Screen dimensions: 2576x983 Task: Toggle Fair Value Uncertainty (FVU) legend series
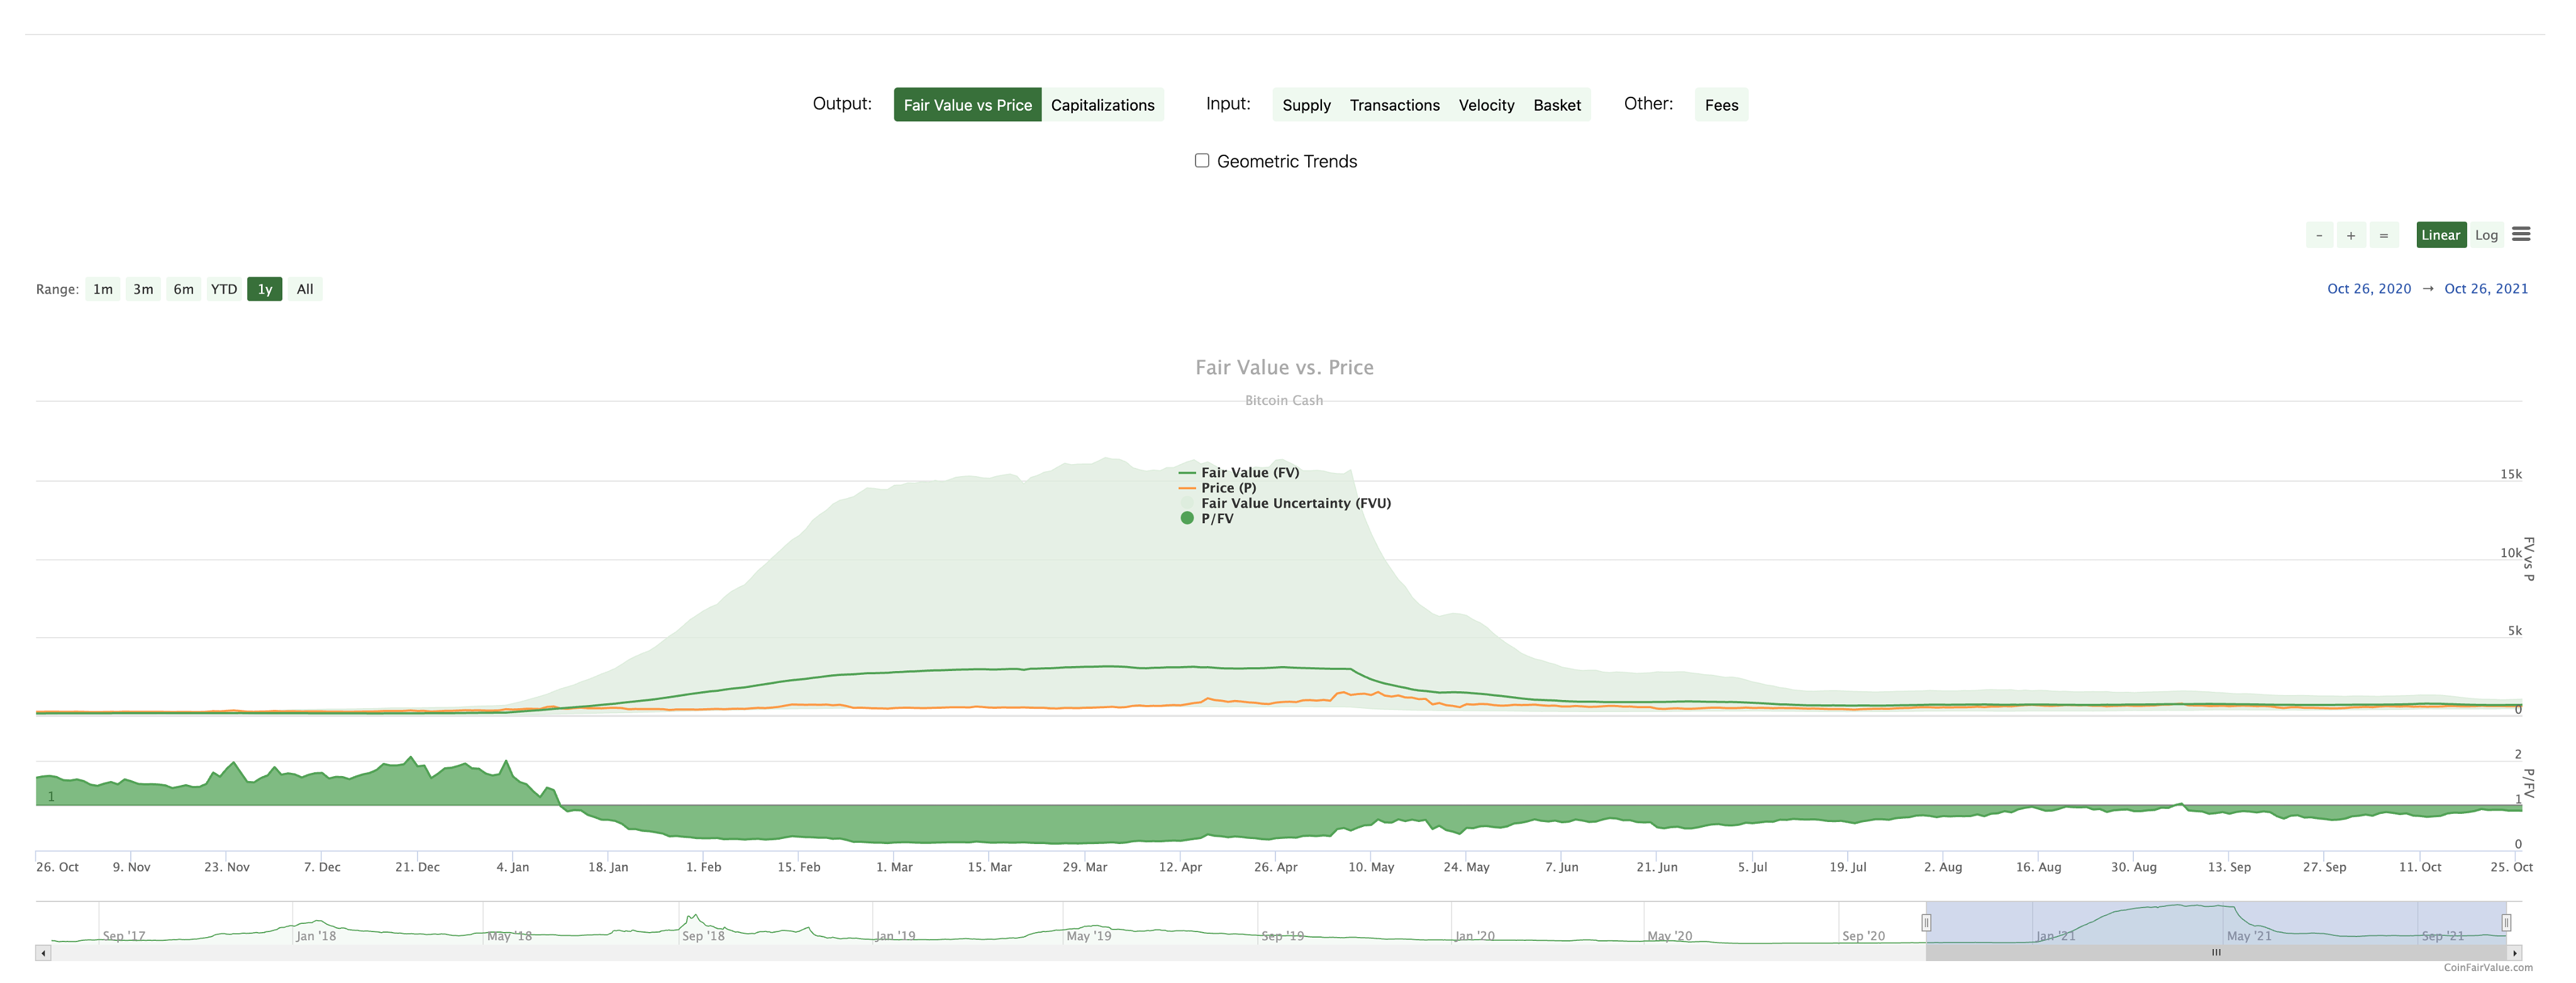(1285, 503)
